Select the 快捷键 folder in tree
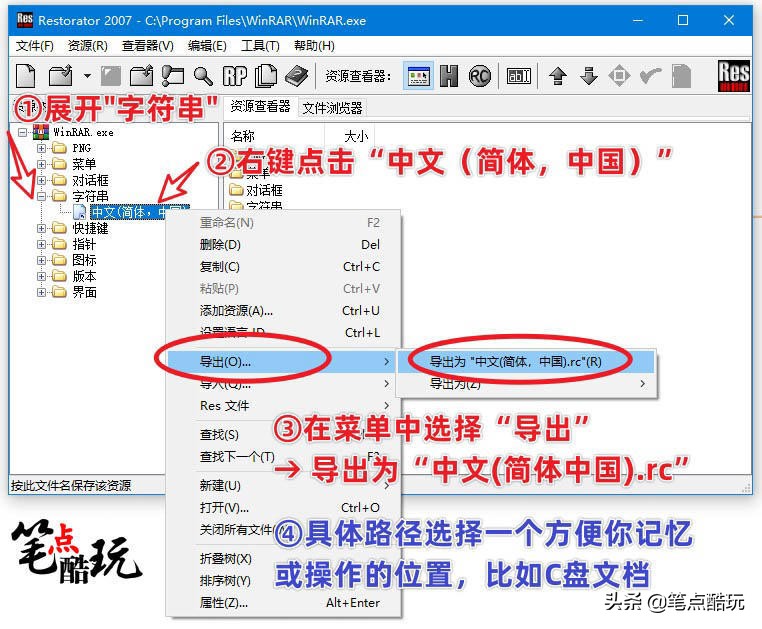Viewport: 762px width, 629px height. click(90, 228)
